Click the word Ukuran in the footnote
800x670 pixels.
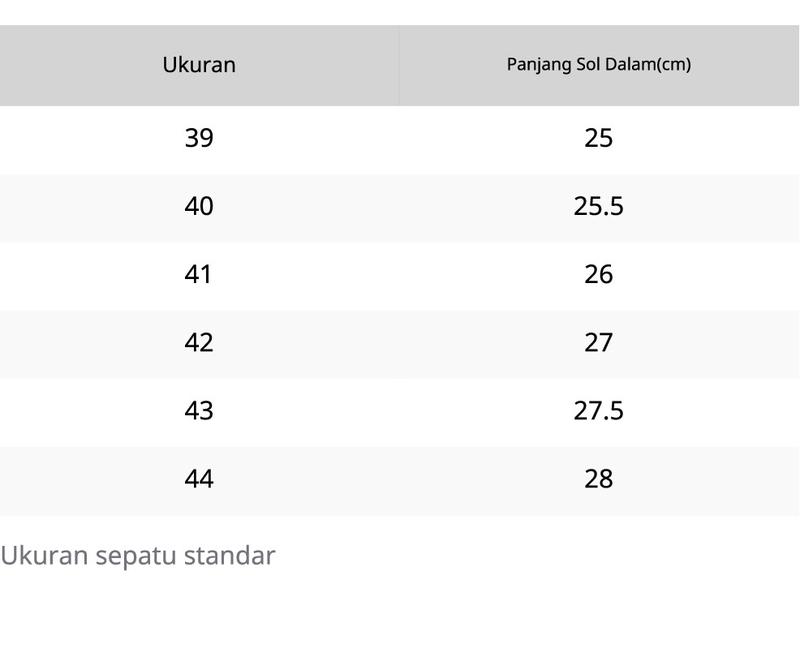tap(44, 555)
